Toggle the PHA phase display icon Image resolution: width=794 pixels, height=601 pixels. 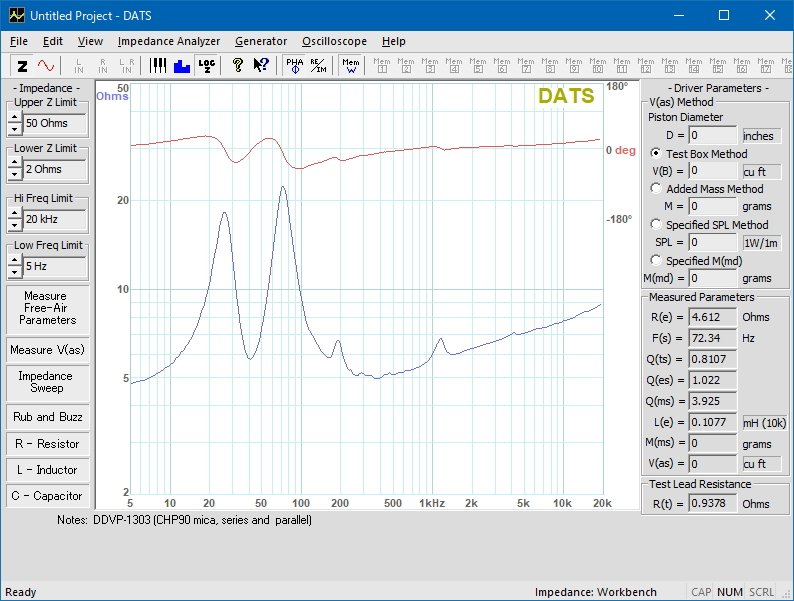[x=295, y=66]
